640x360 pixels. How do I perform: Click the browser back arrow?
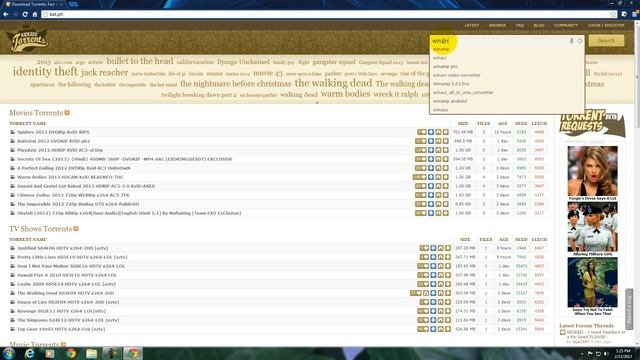click(x=5, y=14)
